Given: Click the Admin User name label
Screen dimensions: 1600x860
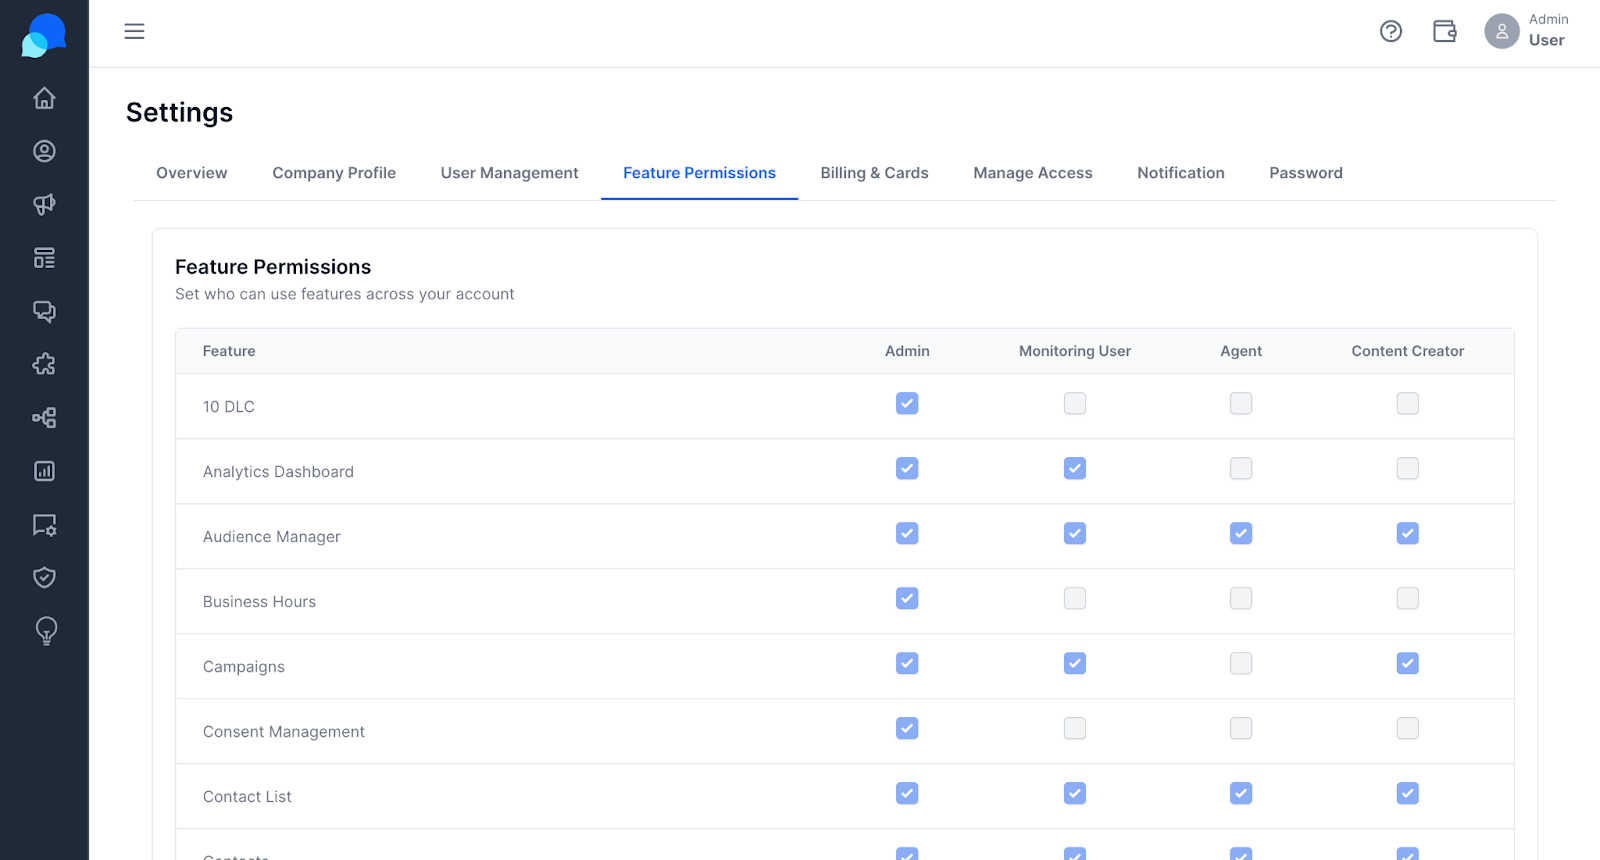Looking at the screenshot, I should click(1548, 31).
